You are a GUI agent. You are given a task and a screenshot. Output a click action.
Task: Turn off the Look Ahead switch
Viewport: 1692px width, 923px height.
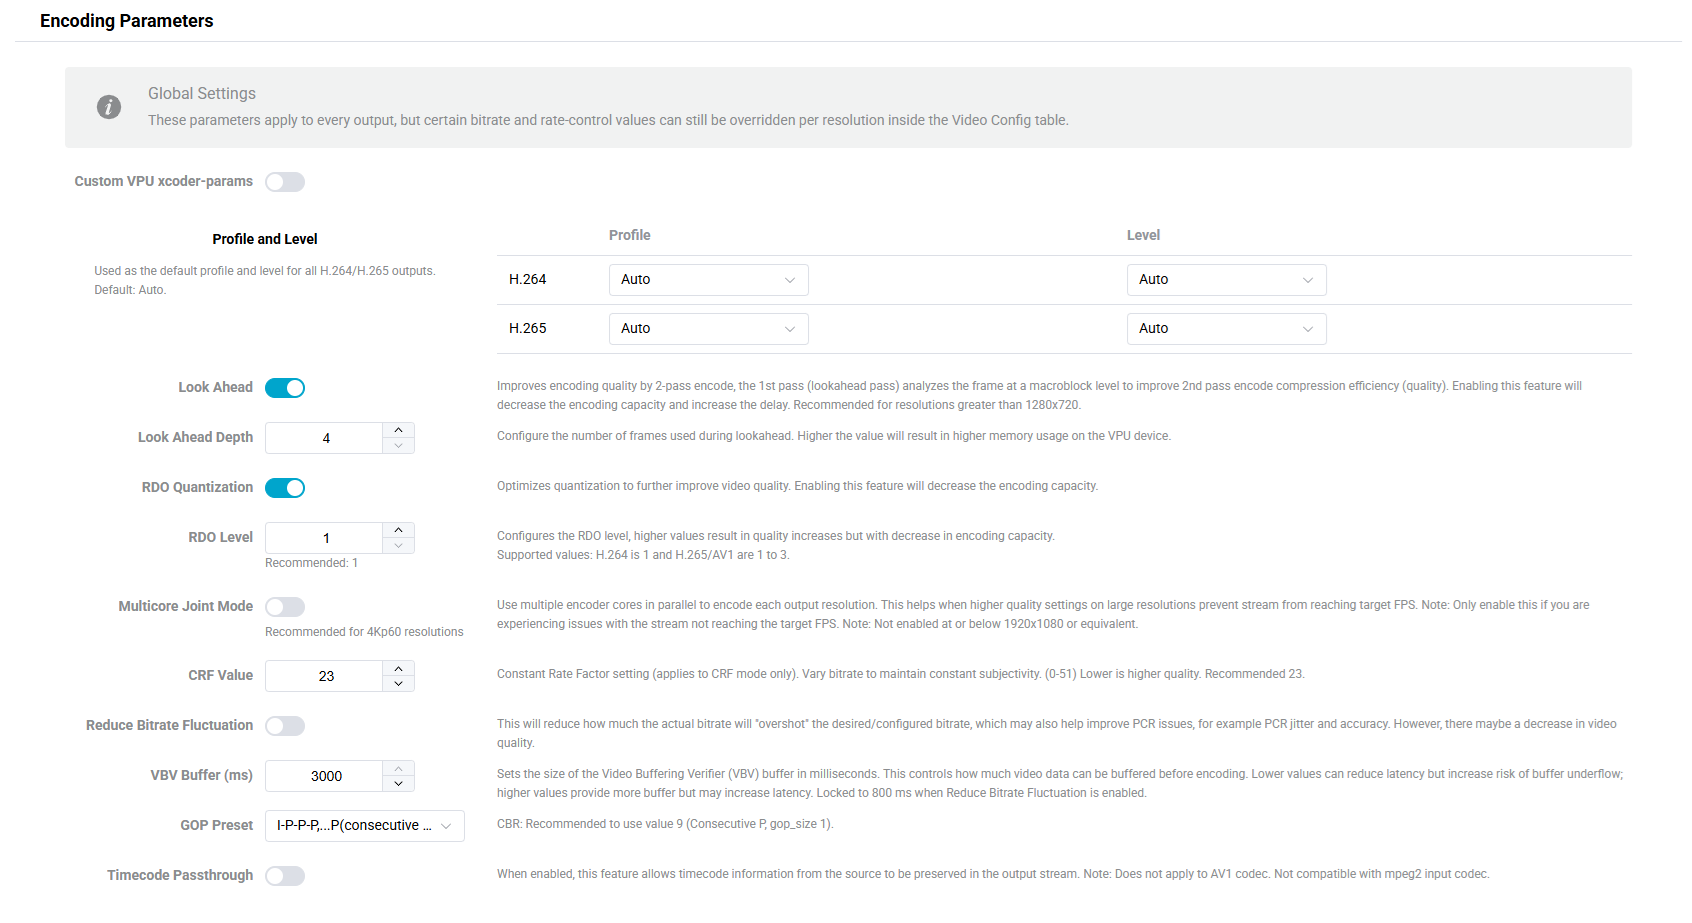click(x=285, y=388)
